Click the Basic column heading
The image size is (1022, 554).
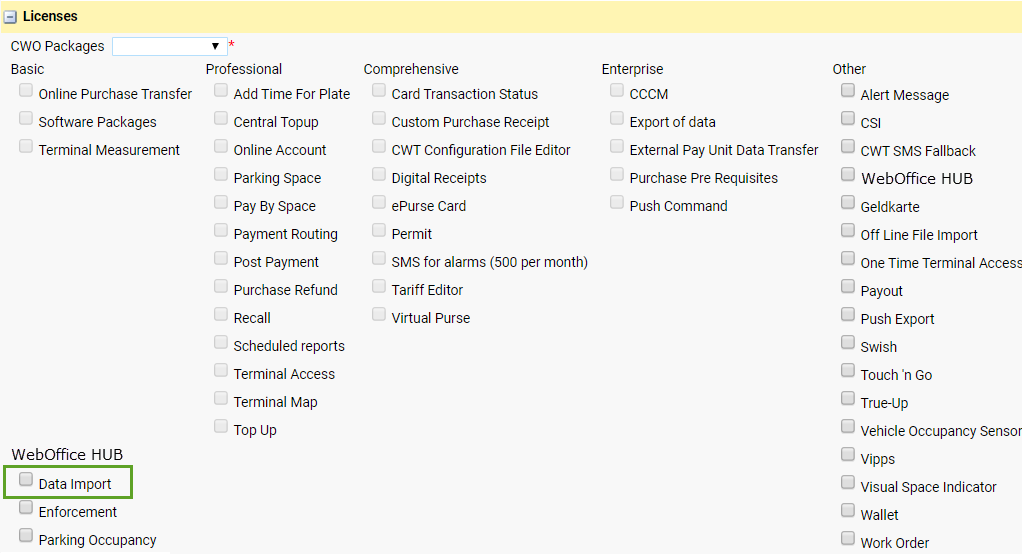click(x=27, y=69)
